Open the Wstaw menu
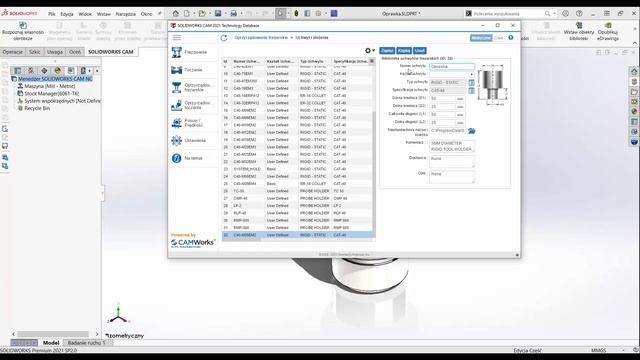Image resolution: width=640 pixels, height=360 pixels. [x=104, y=14]
